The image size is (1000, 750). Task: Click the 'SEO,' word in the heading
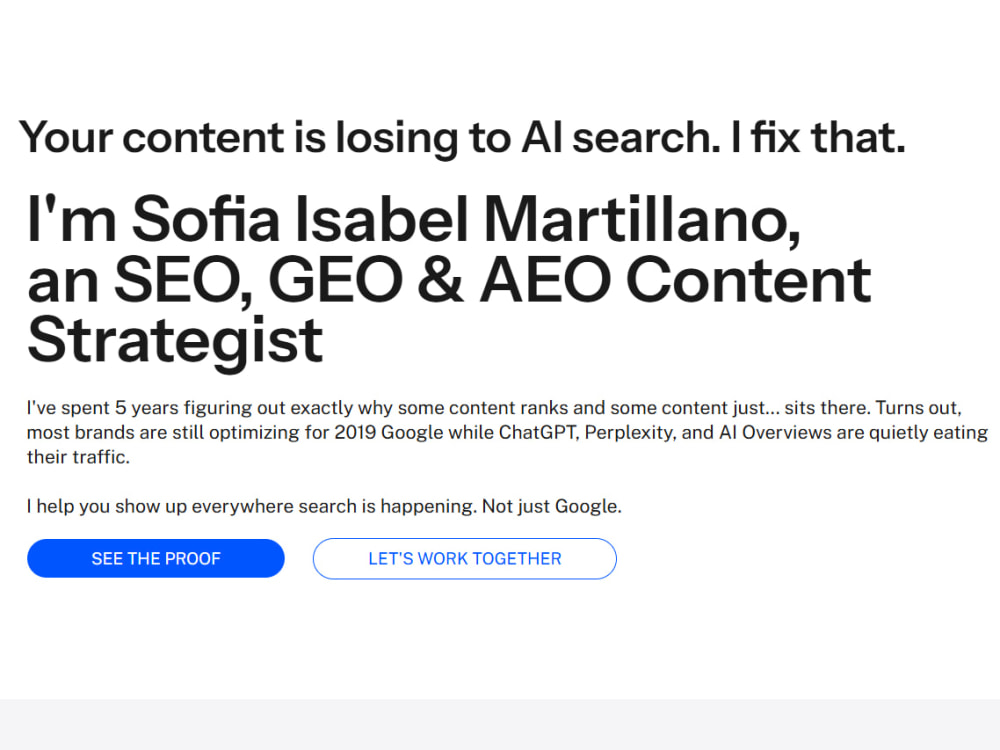[x=184, y=280]
